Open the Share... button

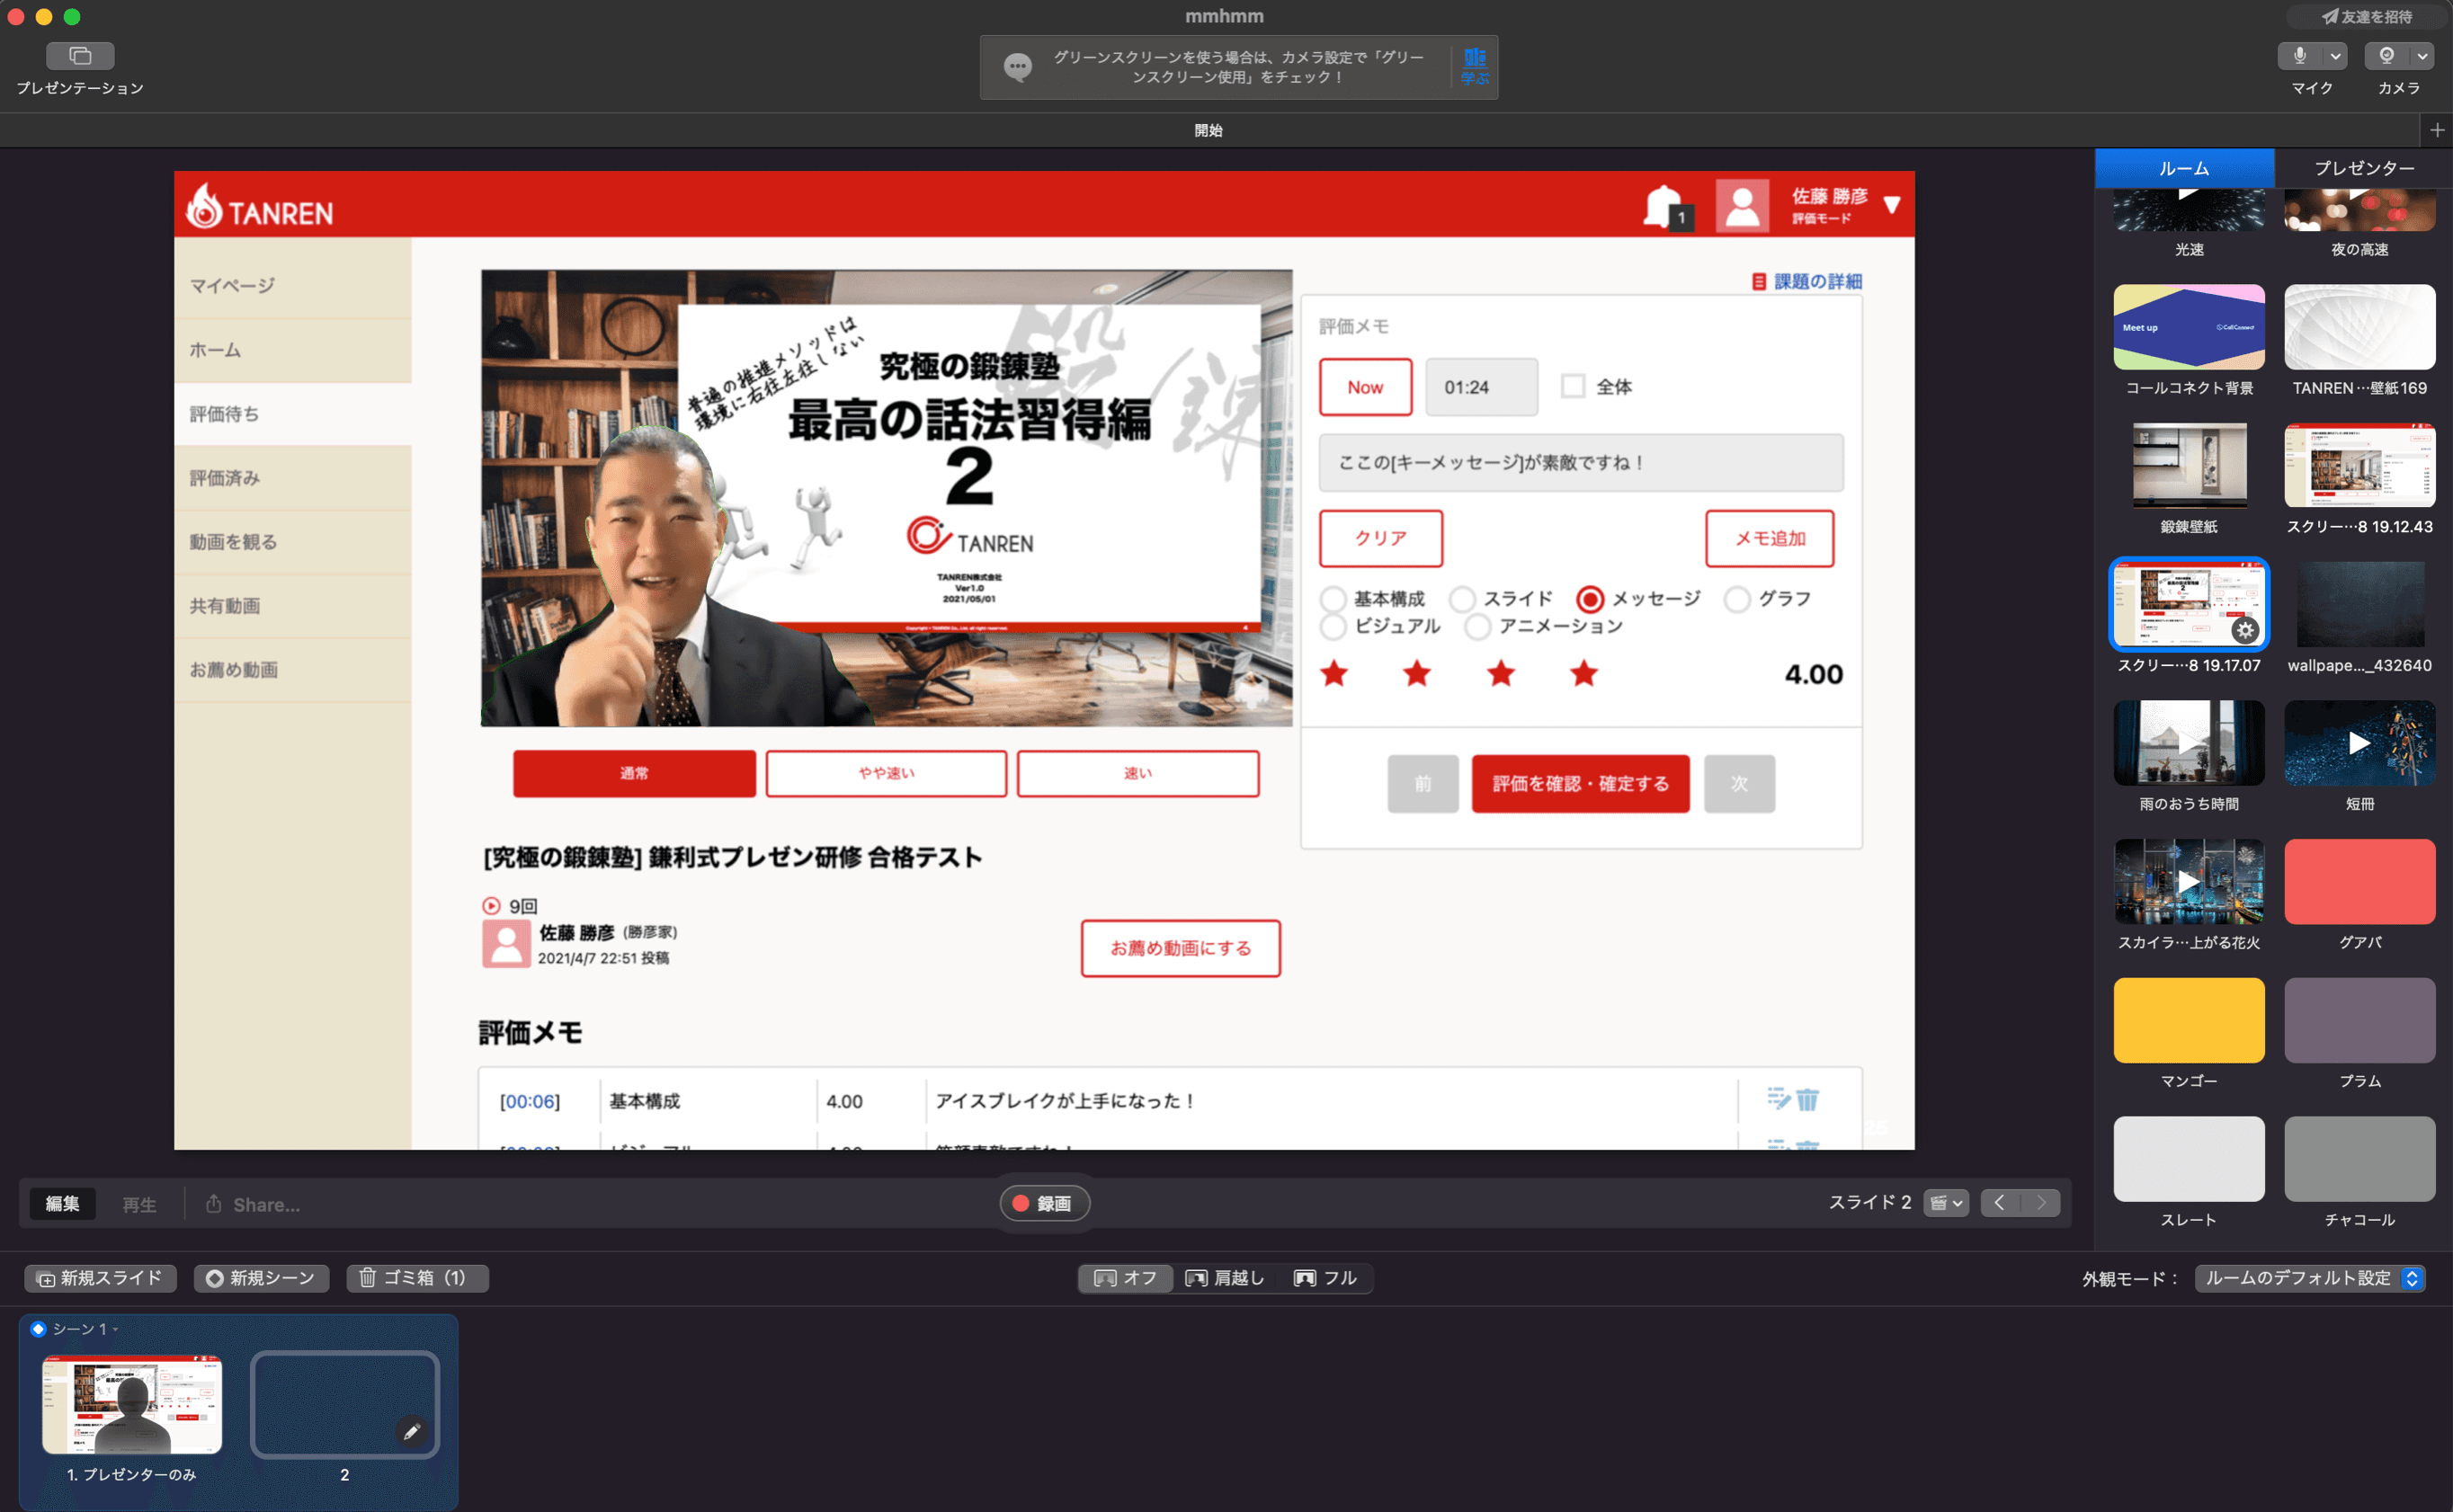253,1205
